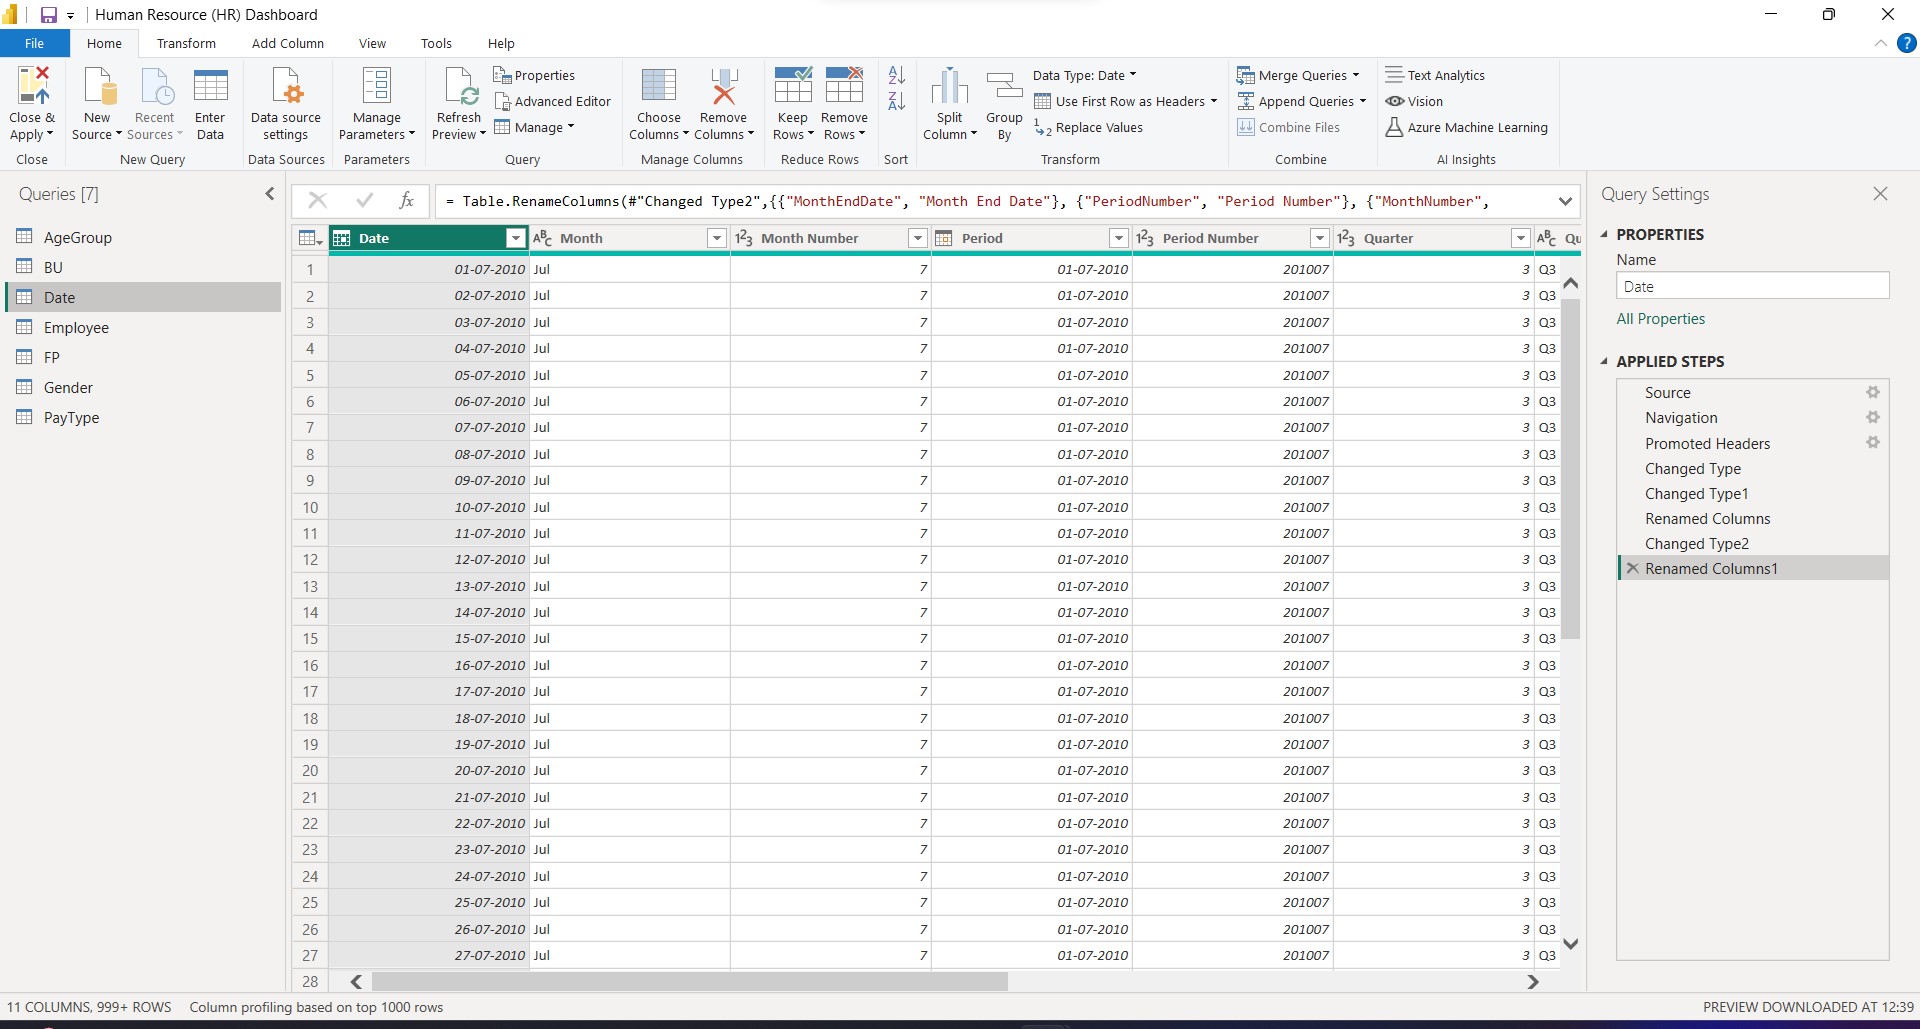Select the Employee query
Viewport: 1920px width, 1029px height.
coord(76,328)
